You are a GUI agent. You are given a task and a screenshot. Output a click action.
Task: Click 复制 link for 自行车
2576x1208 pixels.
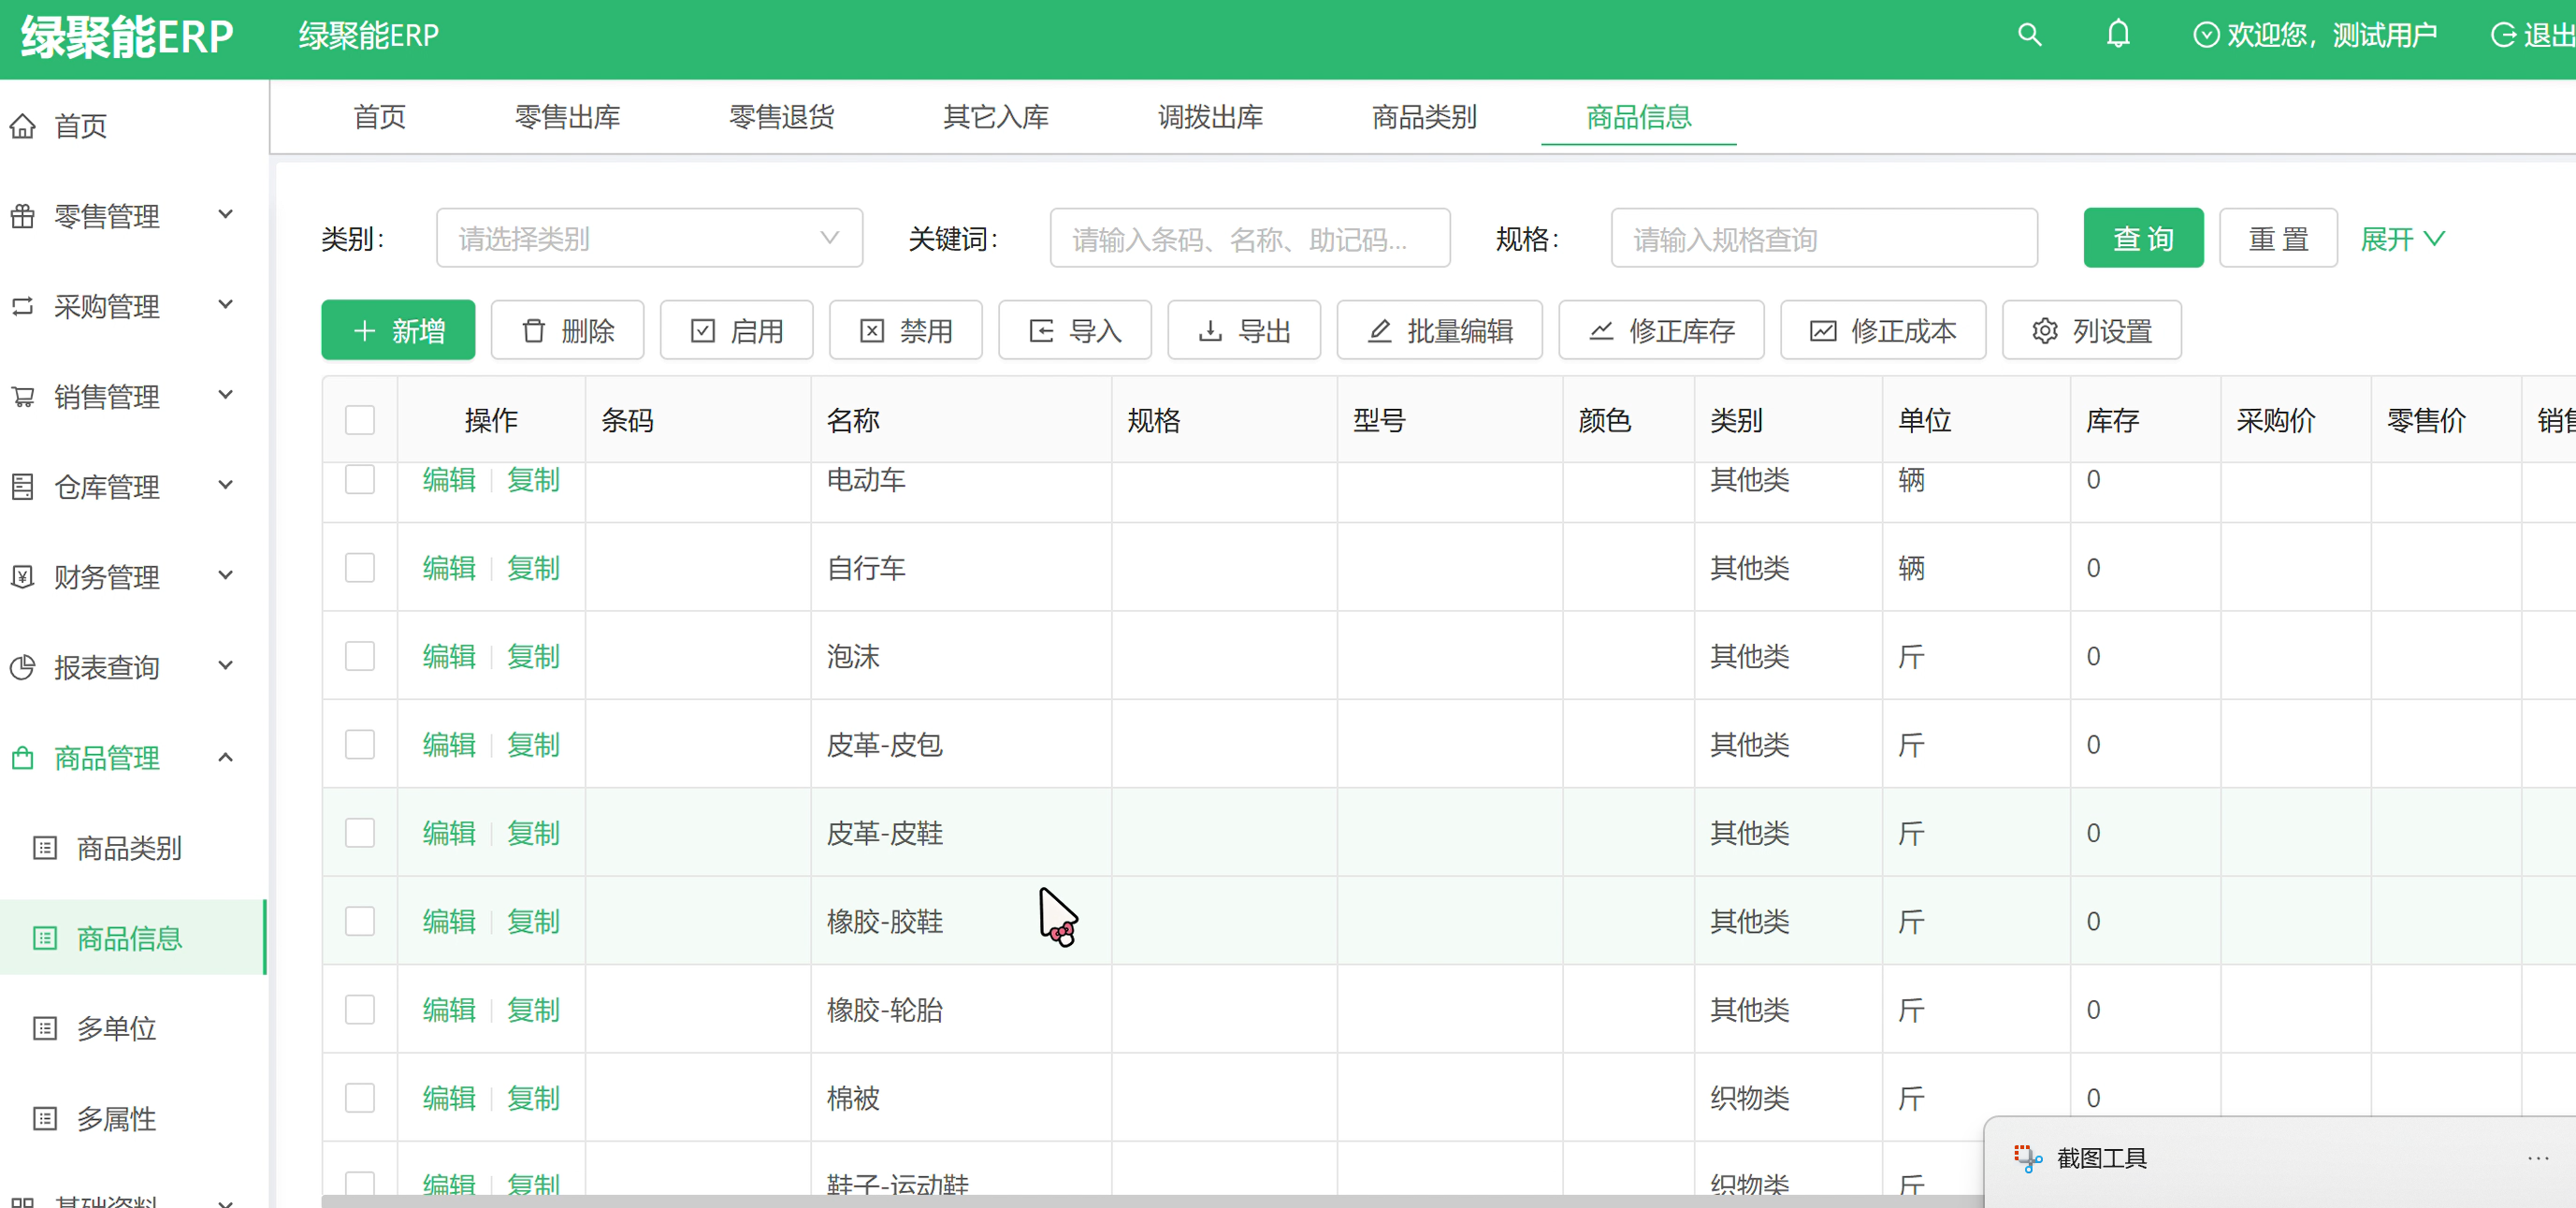533,568
